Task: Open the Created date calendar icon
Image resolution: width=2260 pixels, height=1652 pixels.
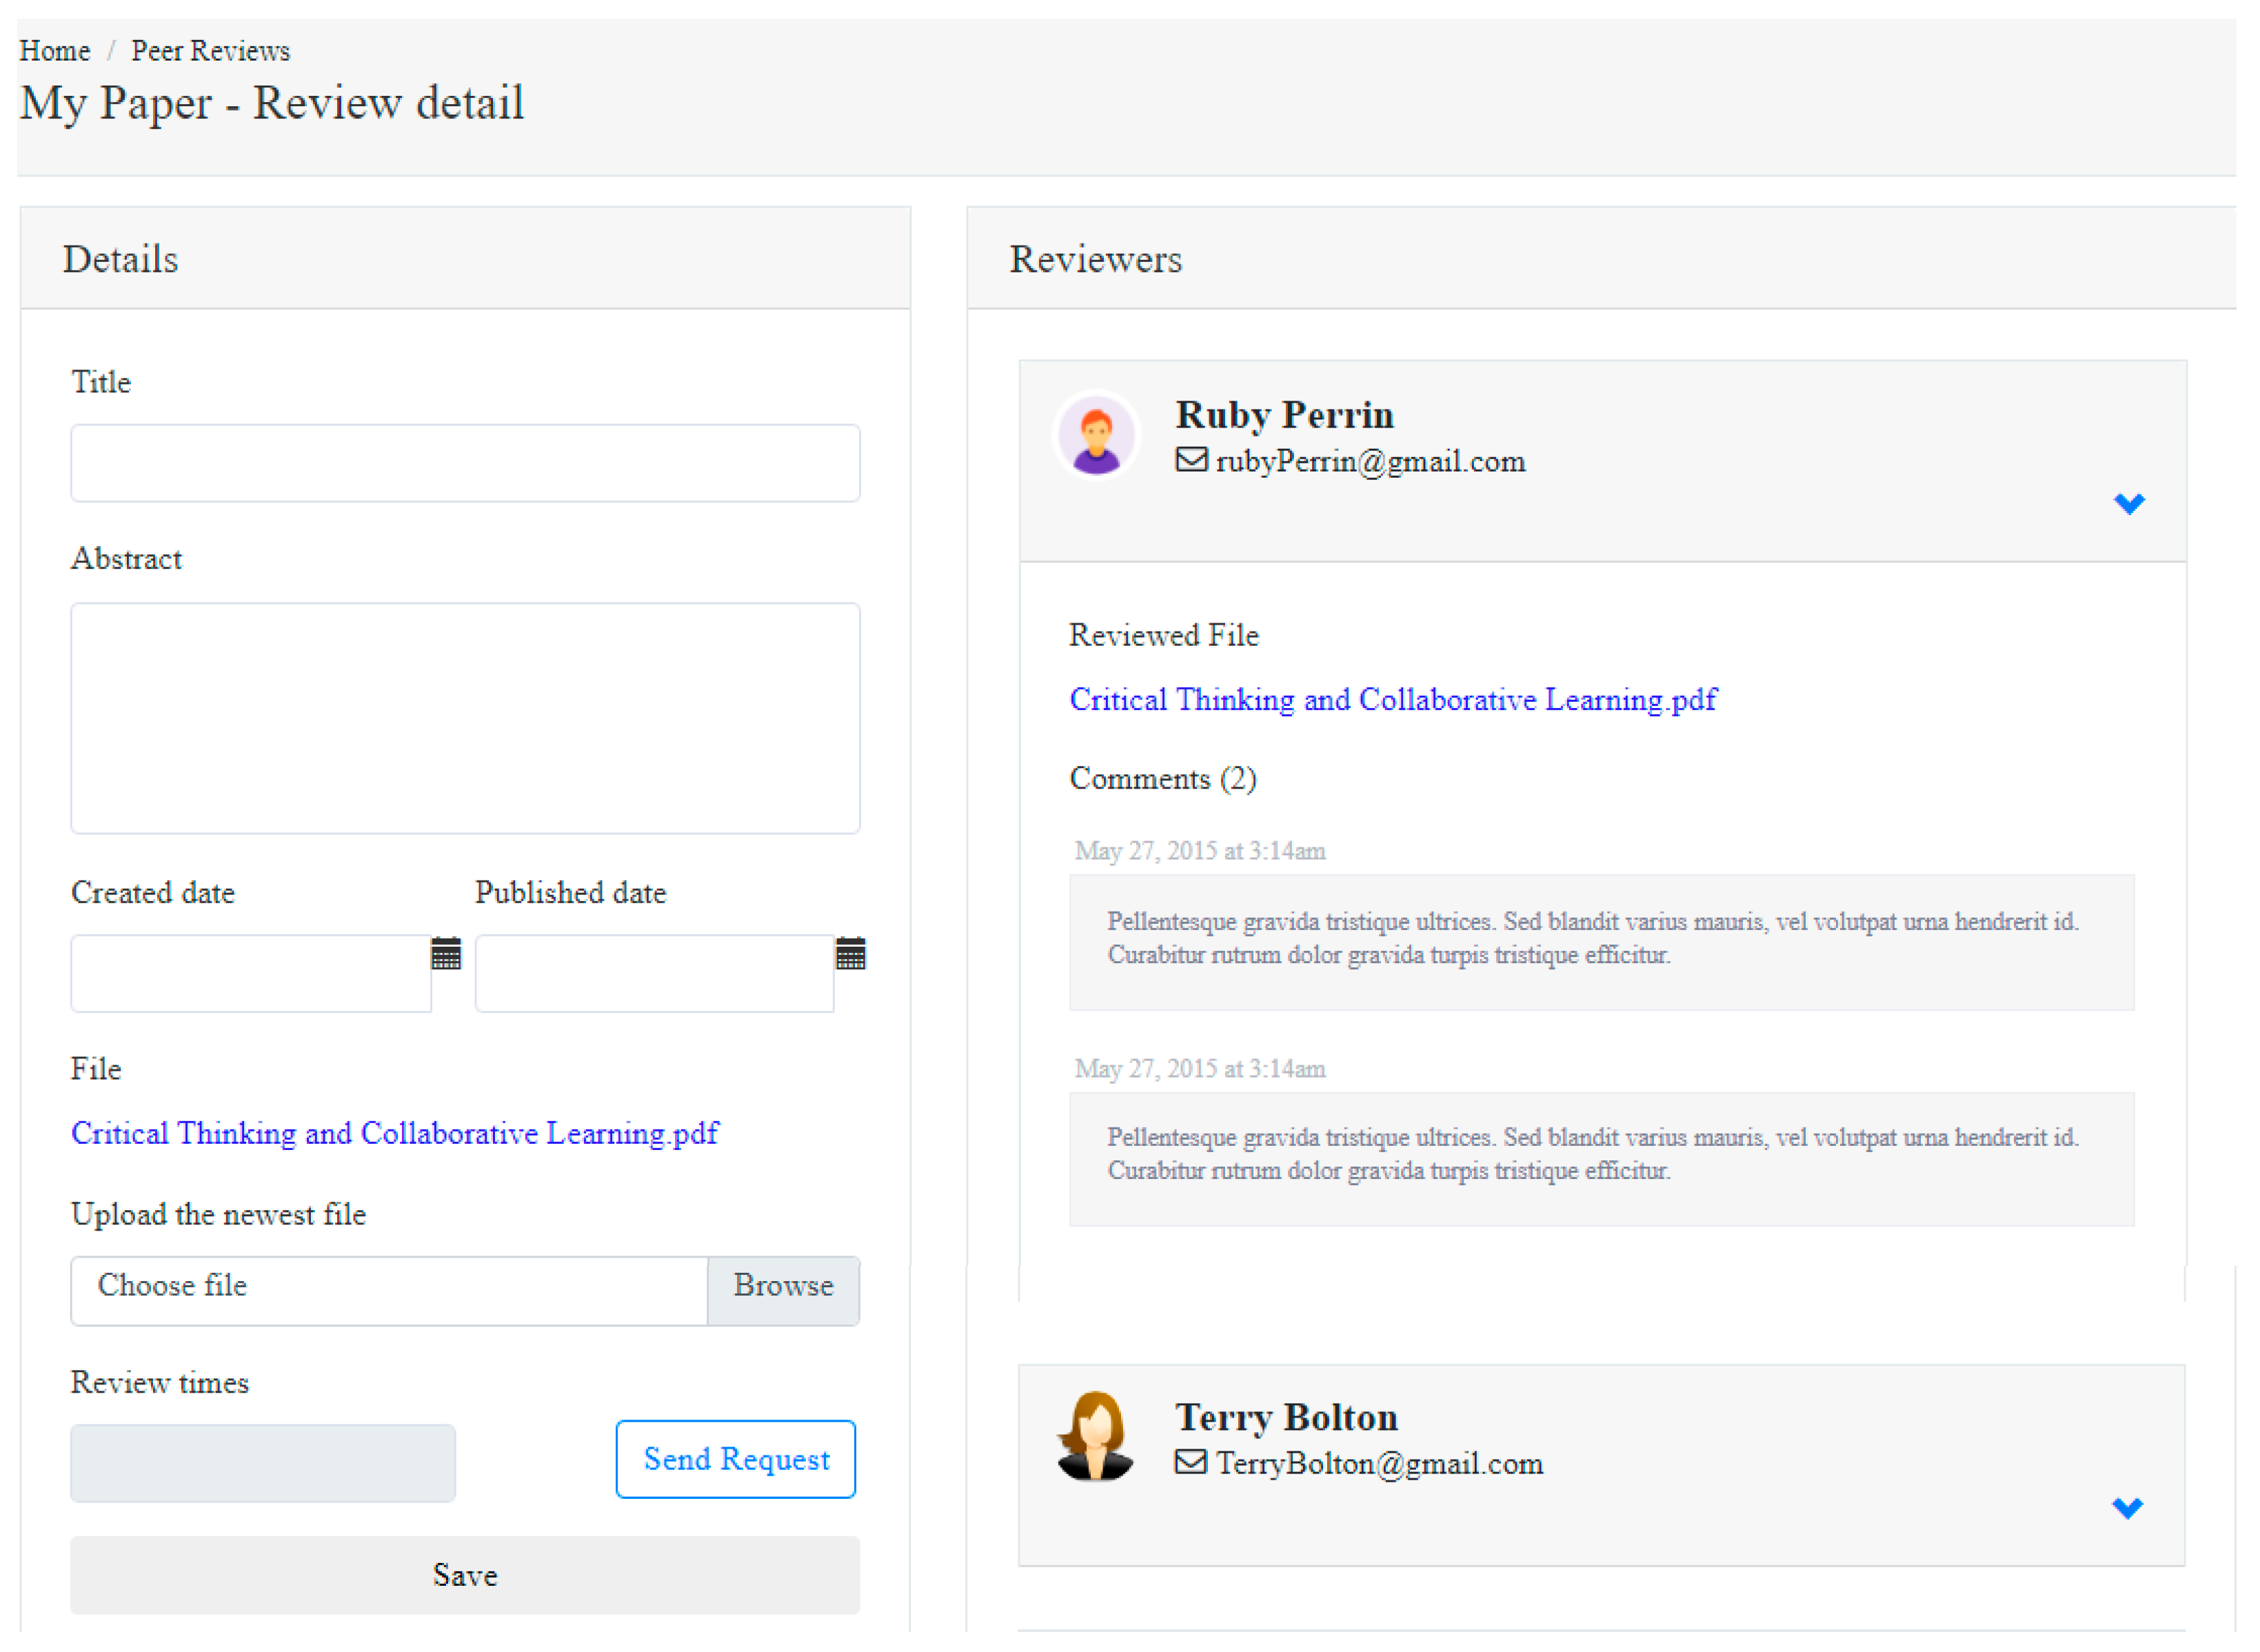Action: 446,954
